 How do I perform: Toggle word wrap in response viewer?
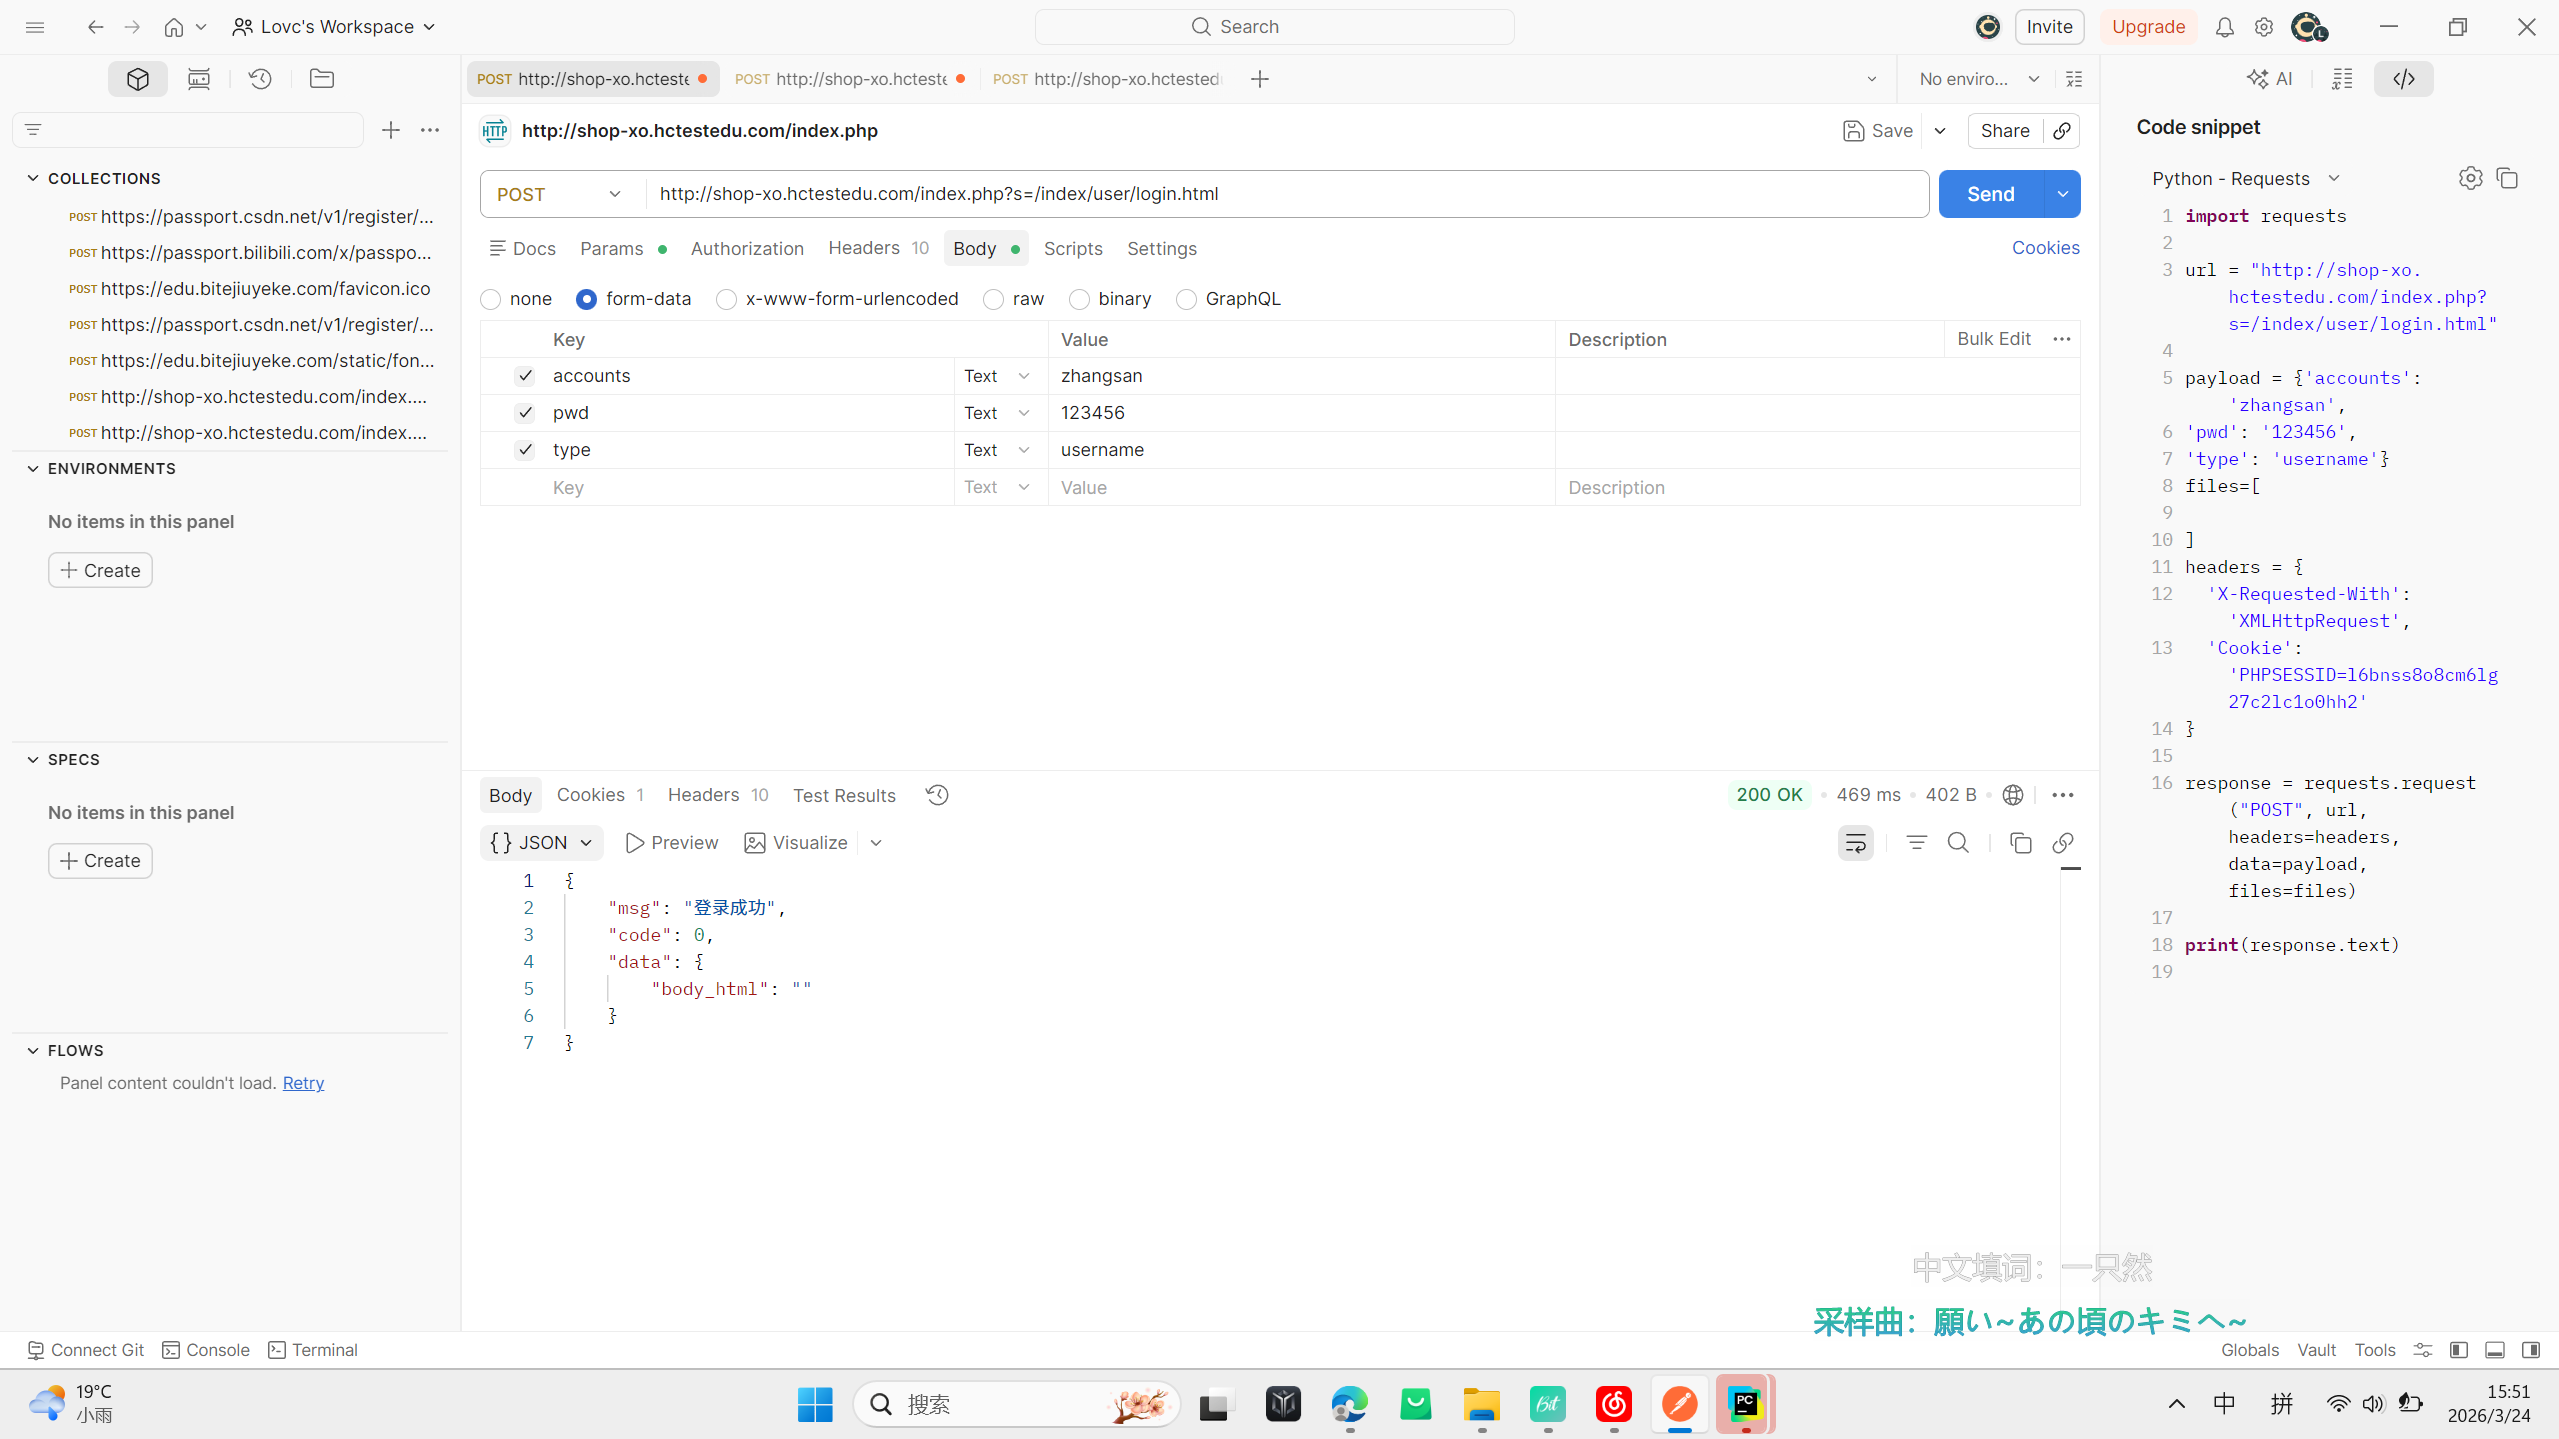[x=1855, y=843]
